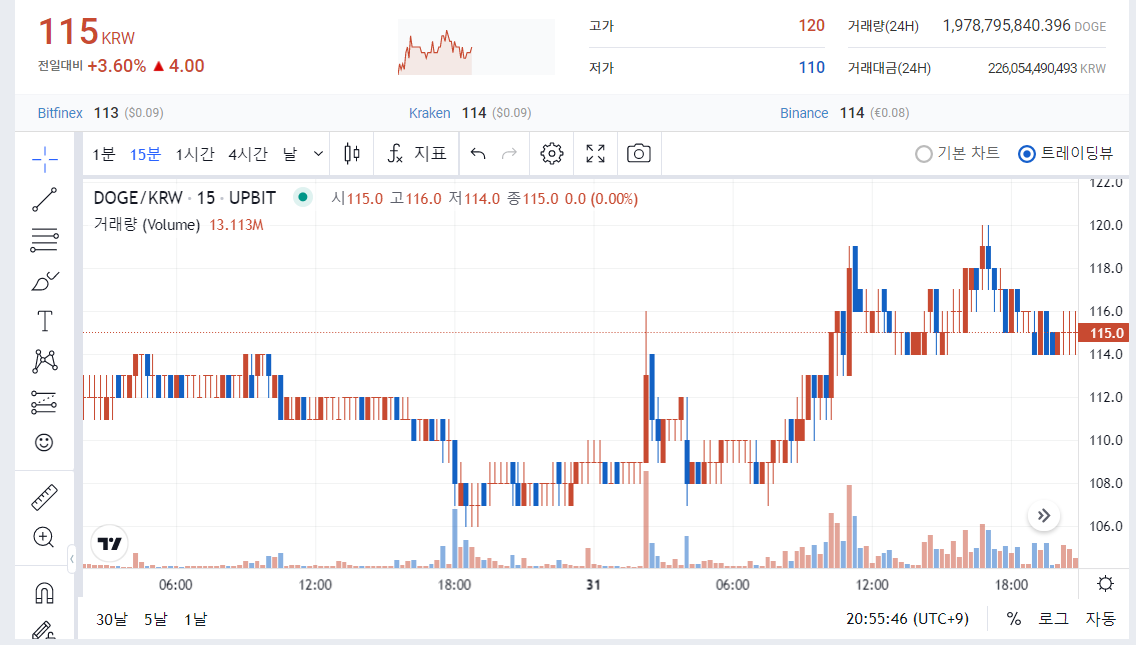Open the Kraken exchange link
The image size is (1136, 645).
click(430, 113)
